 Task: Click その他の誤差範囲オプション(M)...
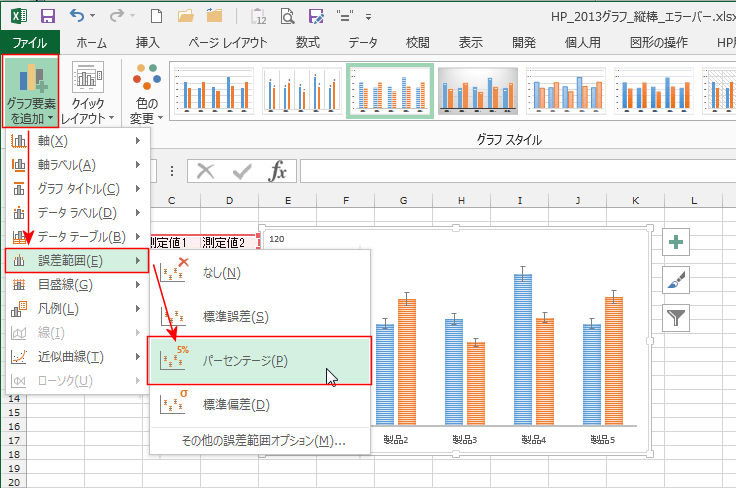coord(263,440)
